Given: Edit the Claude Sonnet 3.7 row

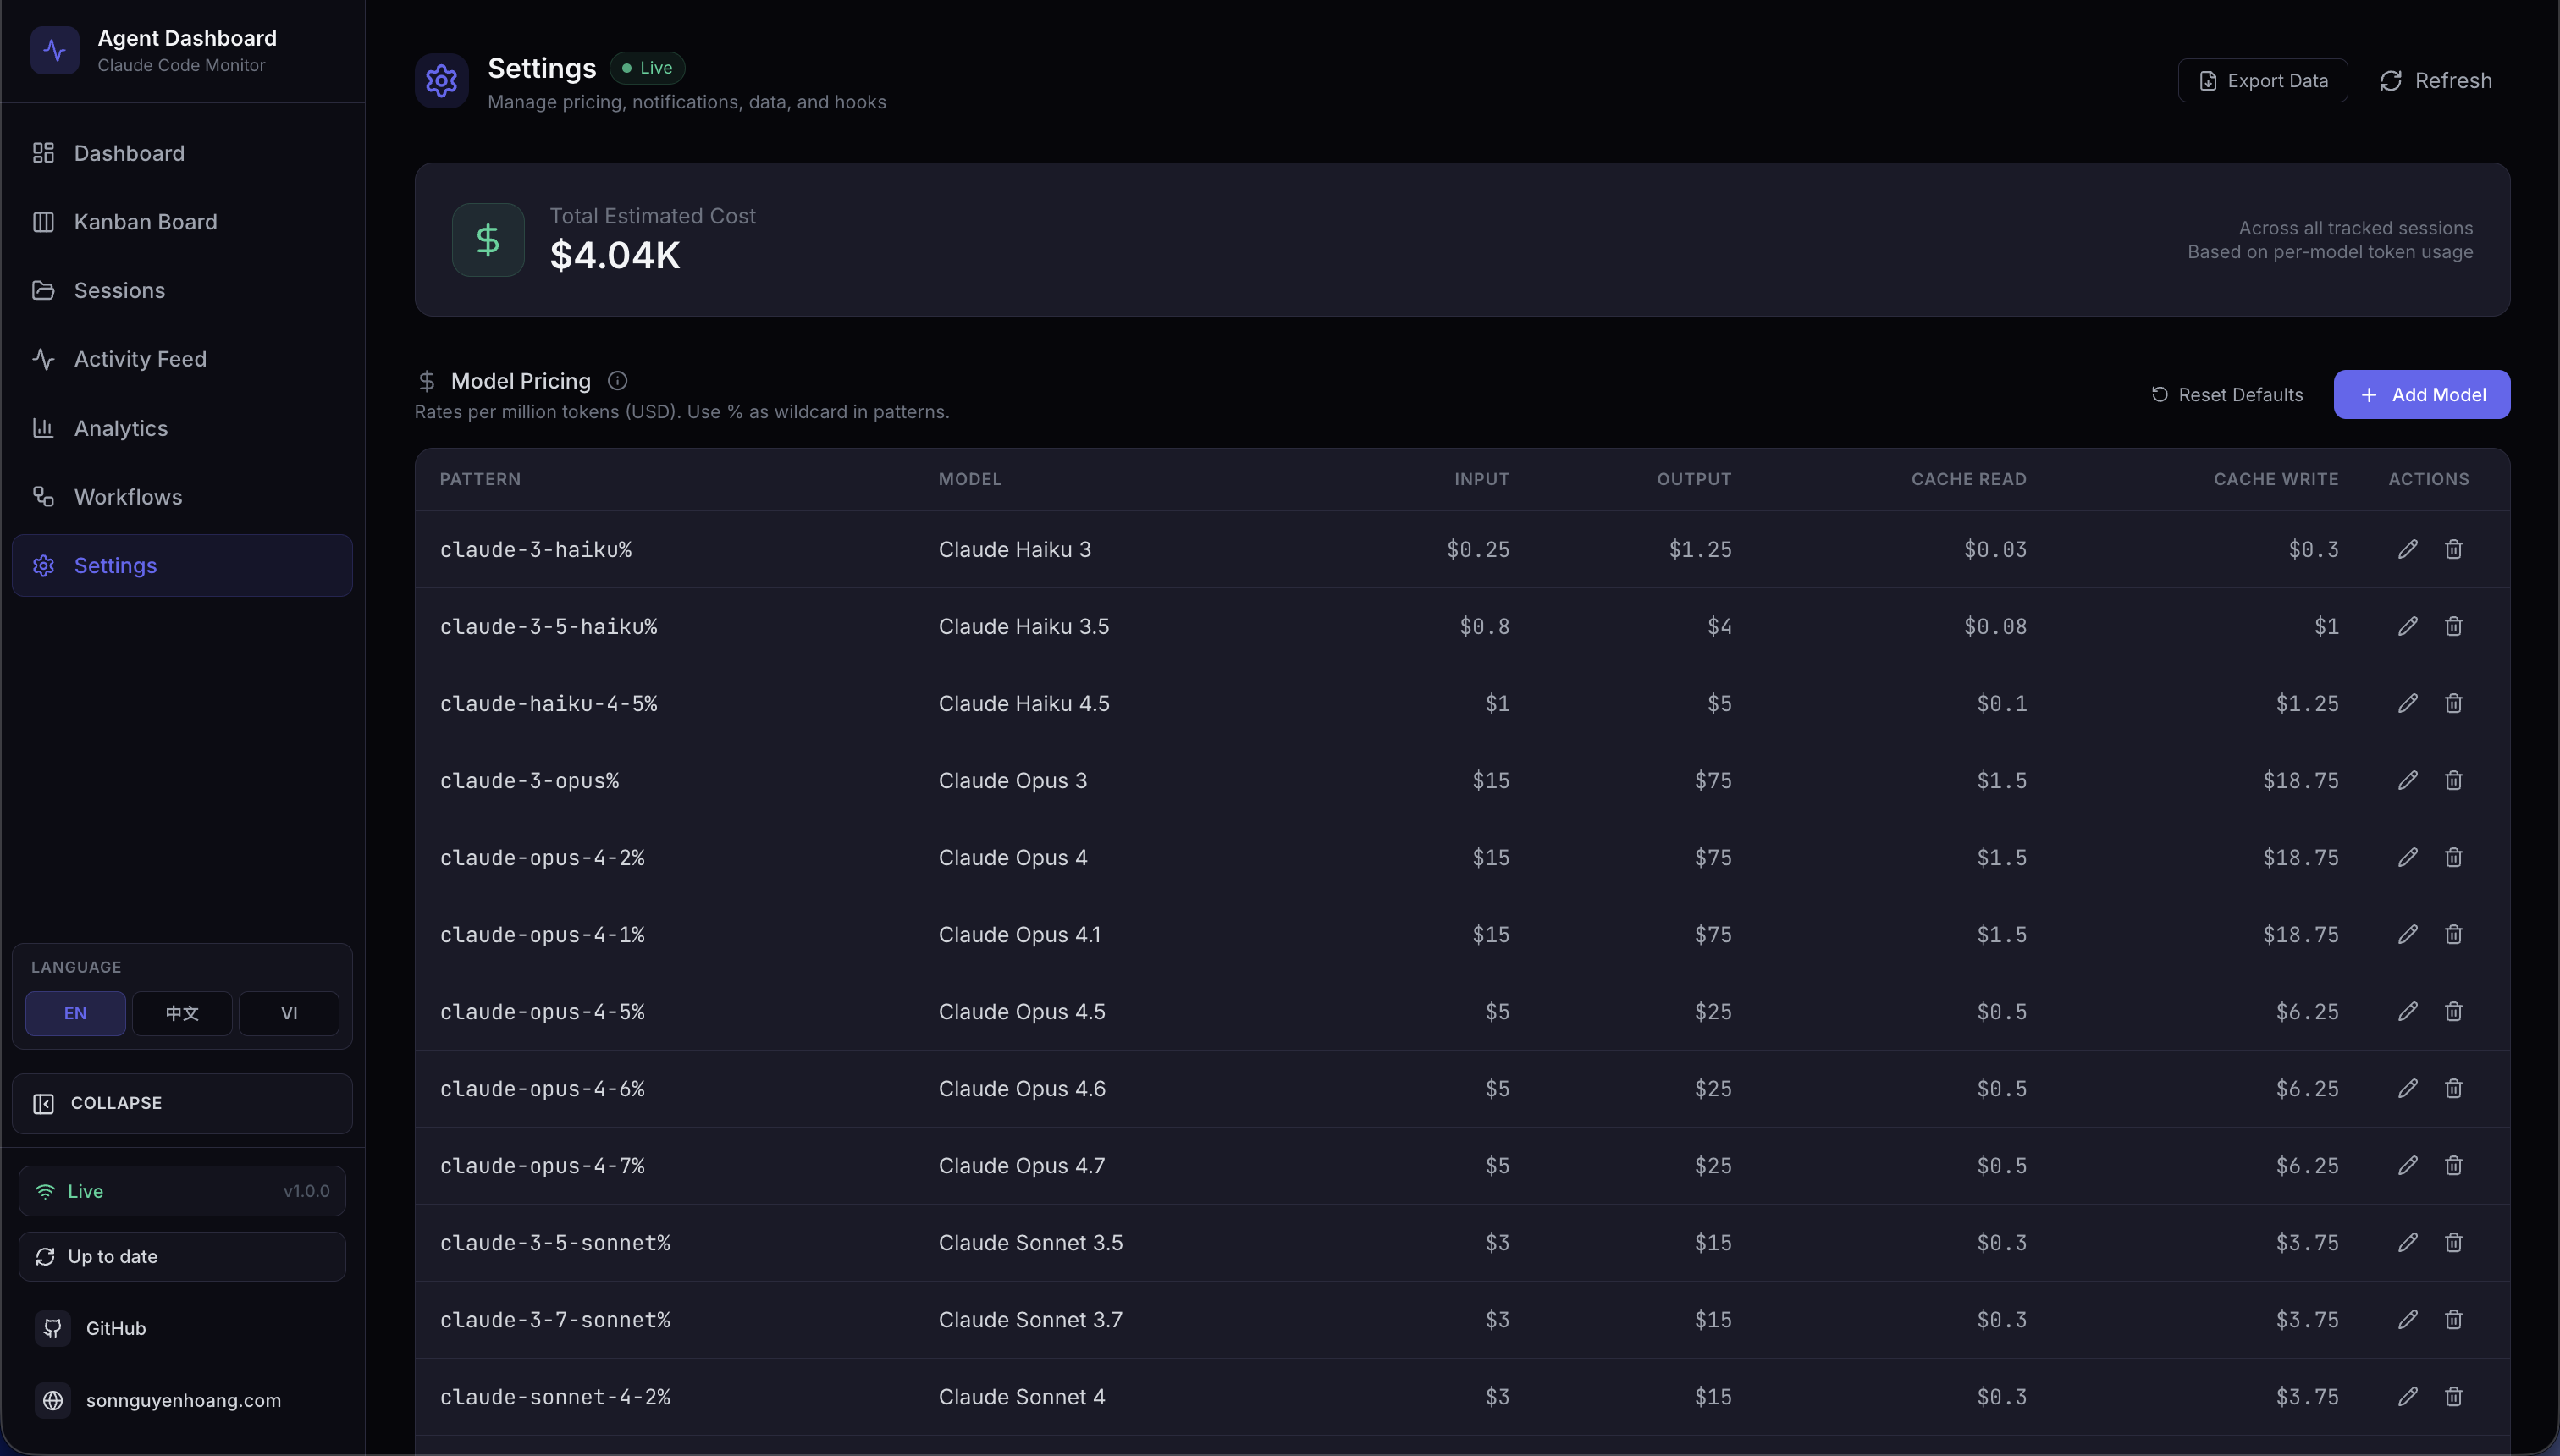Looking at the screenshot, I should pos(2408,1319).
